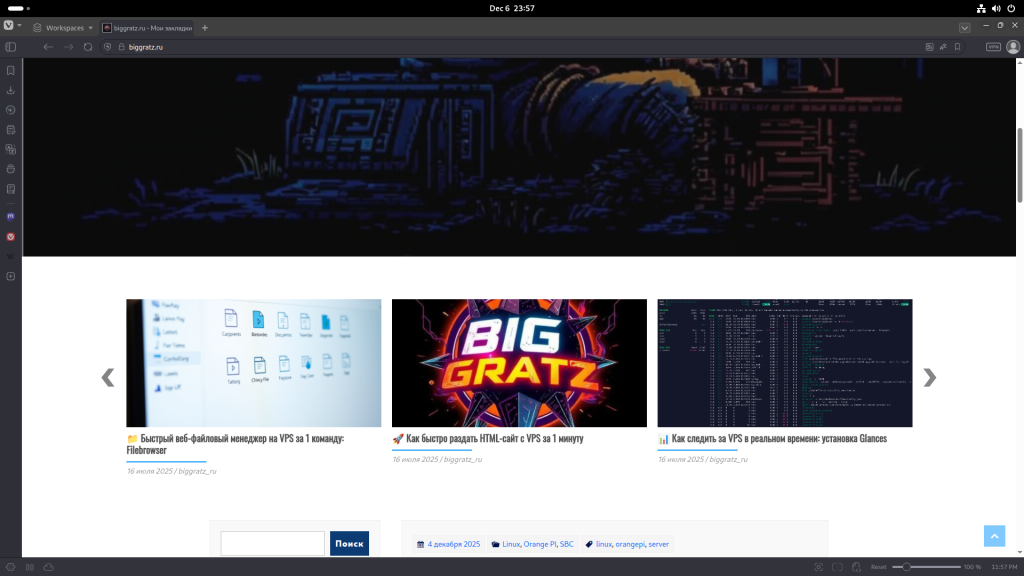Open the Mastodon web panel

(11, 216)
